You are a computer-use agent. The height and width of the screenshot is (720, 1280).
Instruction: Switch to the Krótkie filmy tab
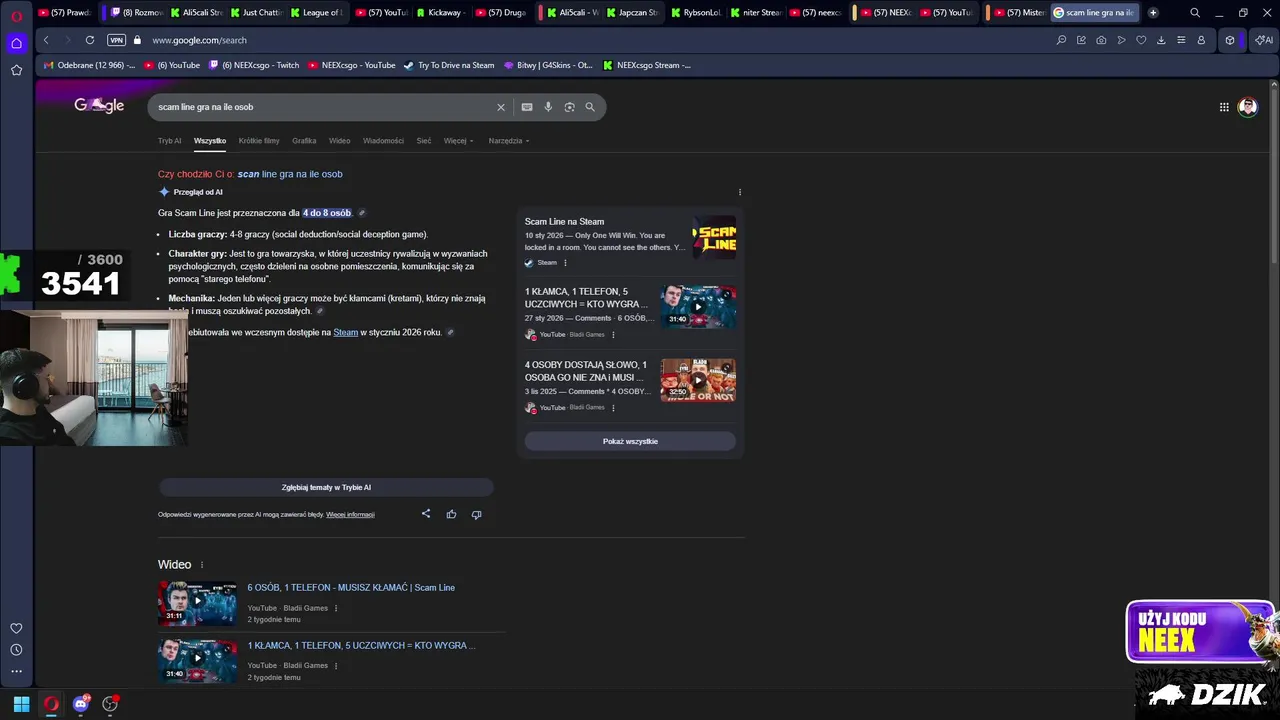click(259, 141)
